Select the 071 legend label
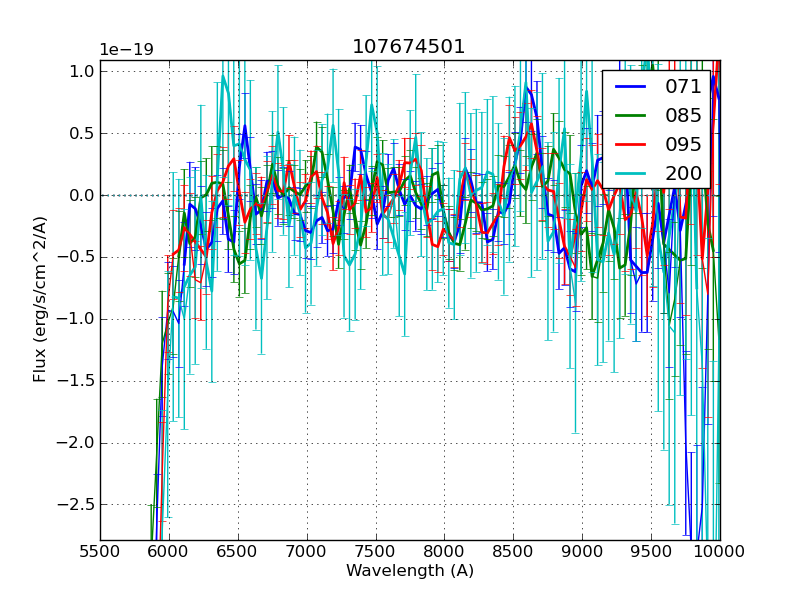This screenshot has width=800, height=600. [683, 87]
